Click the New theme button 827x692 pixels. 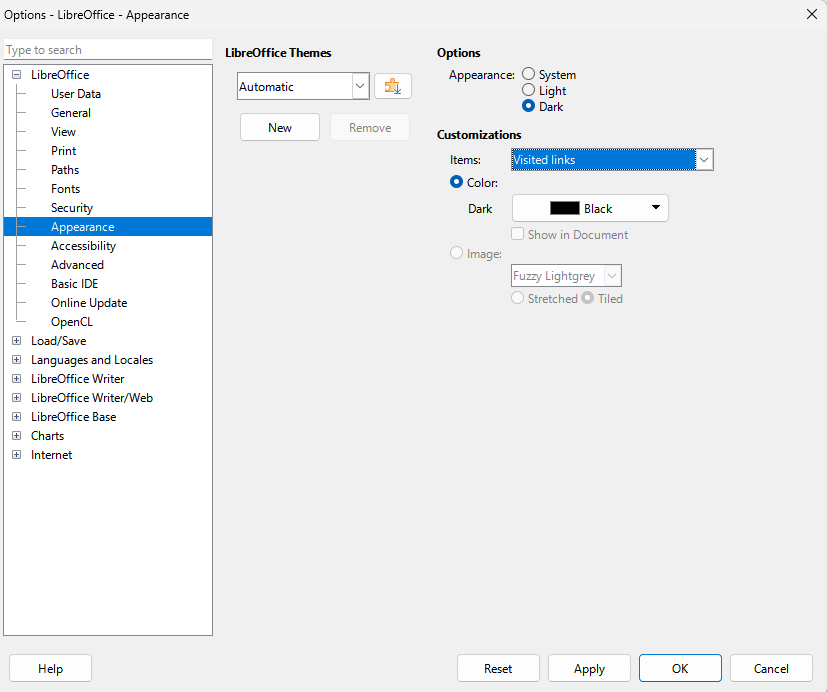280,128
